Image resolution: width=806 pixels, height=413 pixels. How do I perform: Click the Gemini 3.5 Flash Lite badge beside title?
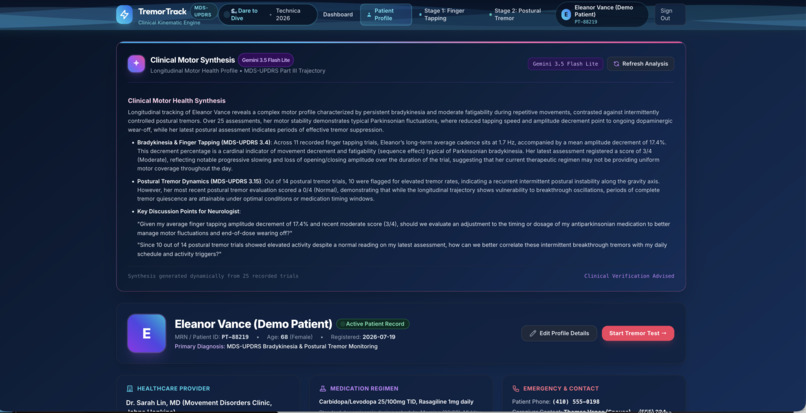click(266, 60)
